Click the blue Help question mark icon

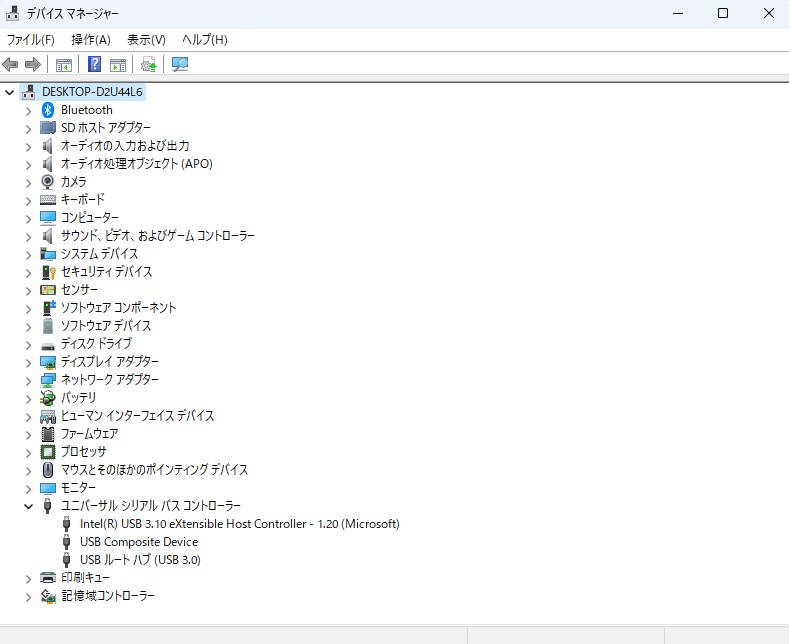[94, 64]
